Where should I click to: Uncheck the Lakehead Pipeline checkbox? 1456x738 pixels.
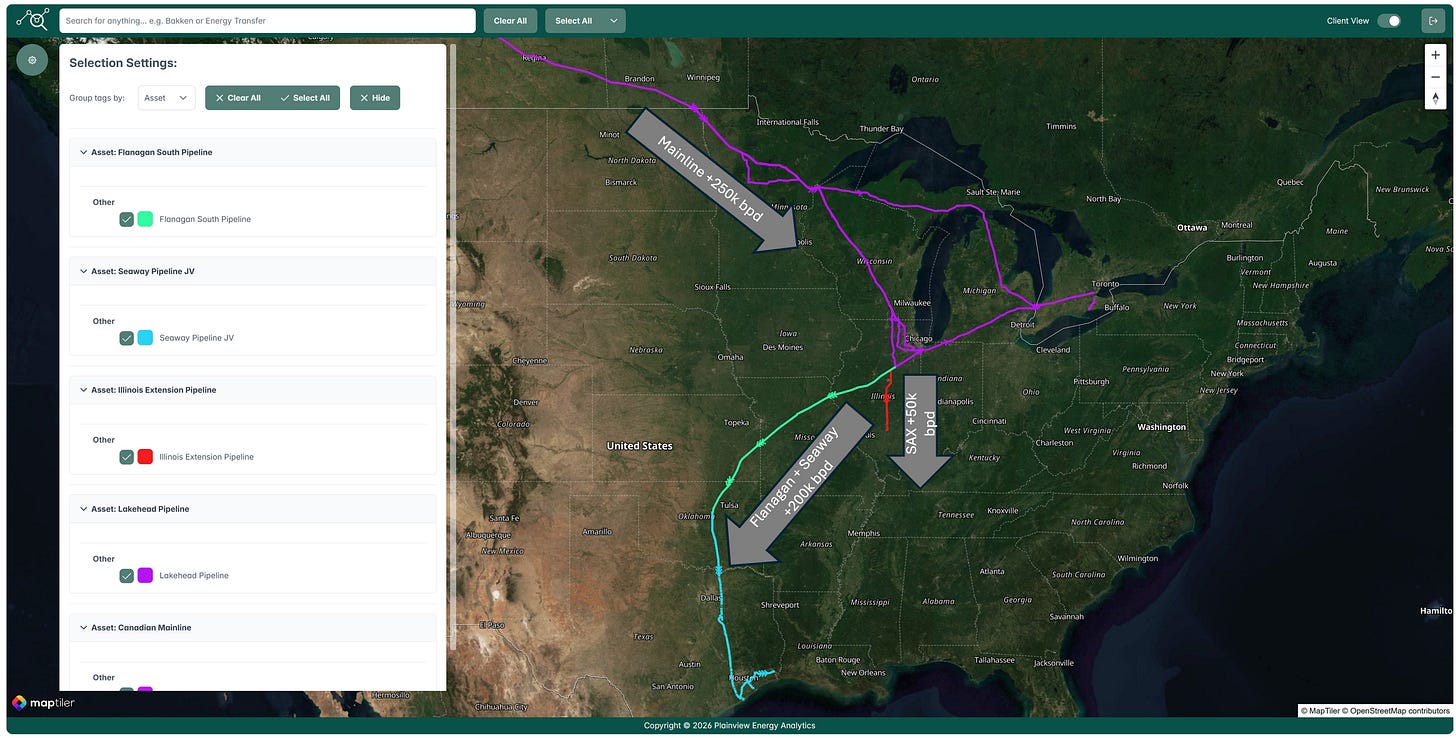126,576
